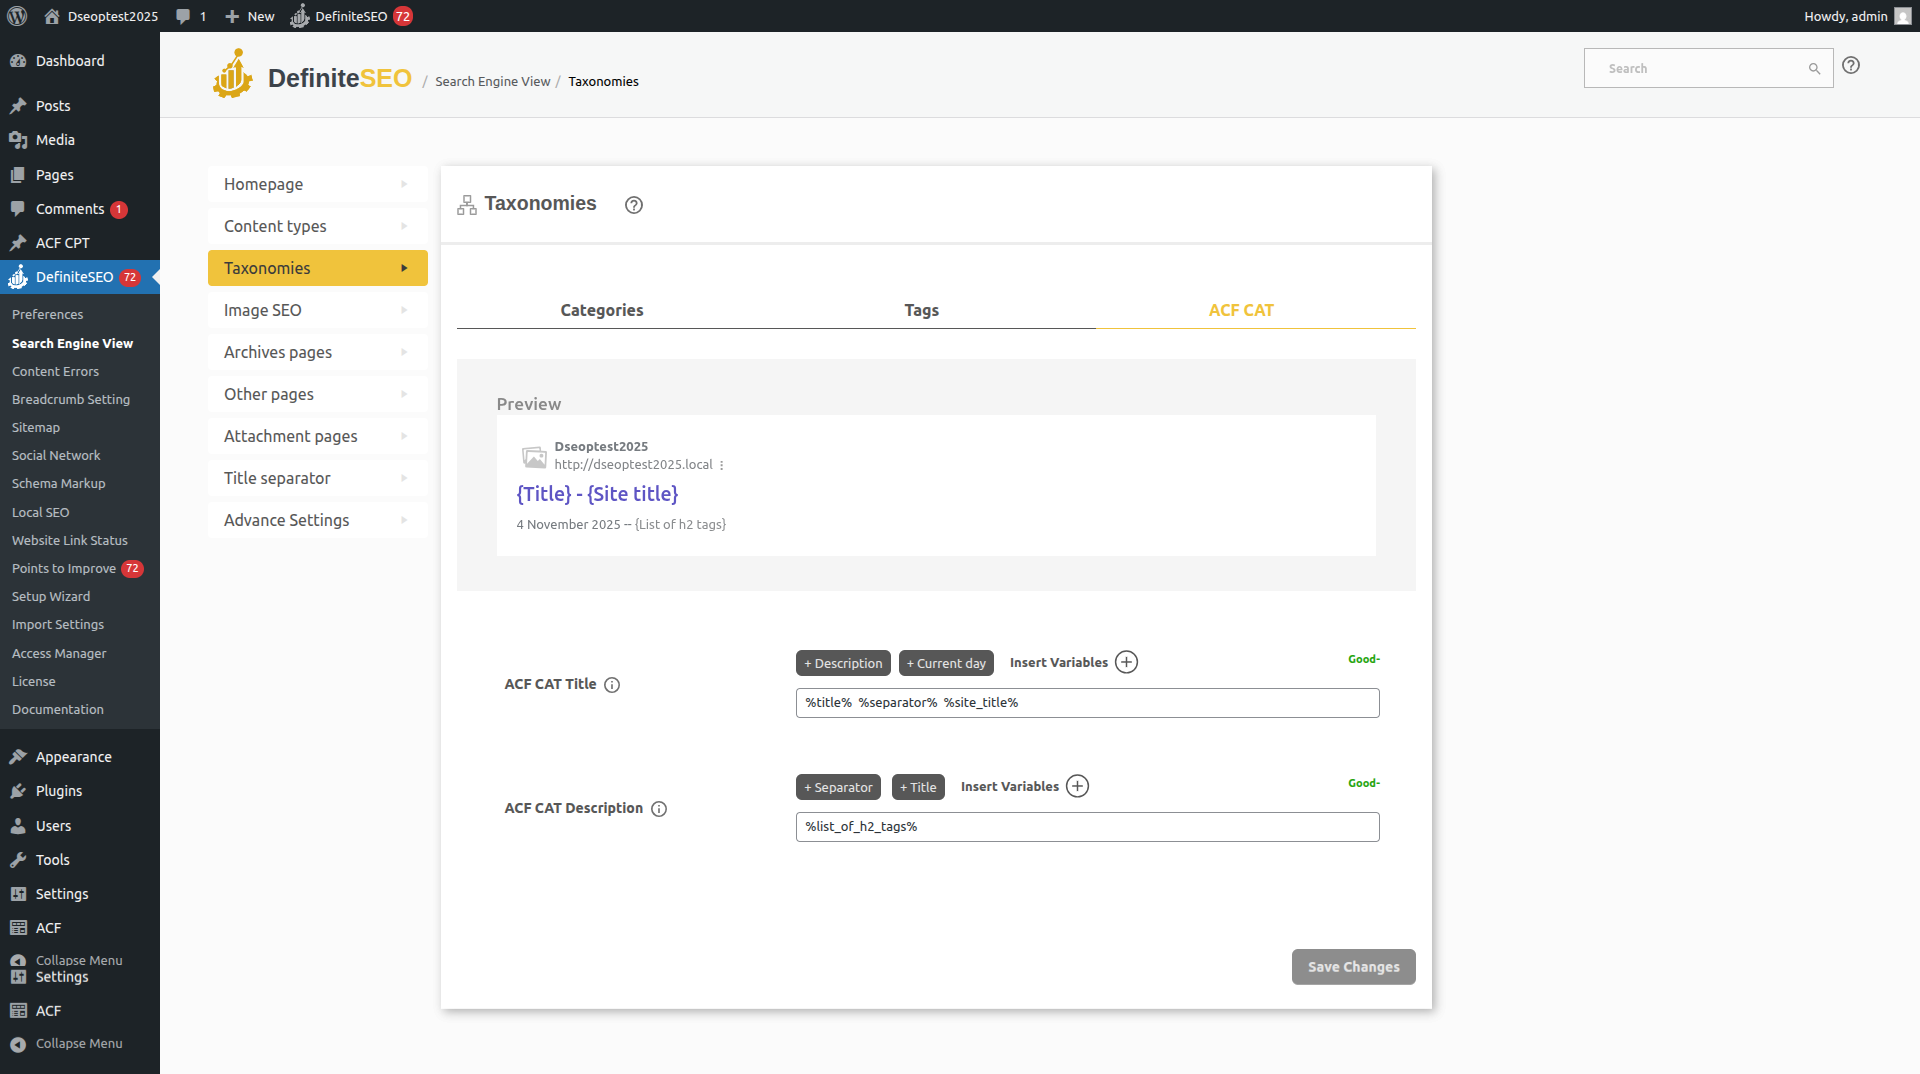Click the help circle icon beside the Taxonomies heading
Image resolution: width=1920 pixels, height=1074 pixels.
tap(633, 205)
